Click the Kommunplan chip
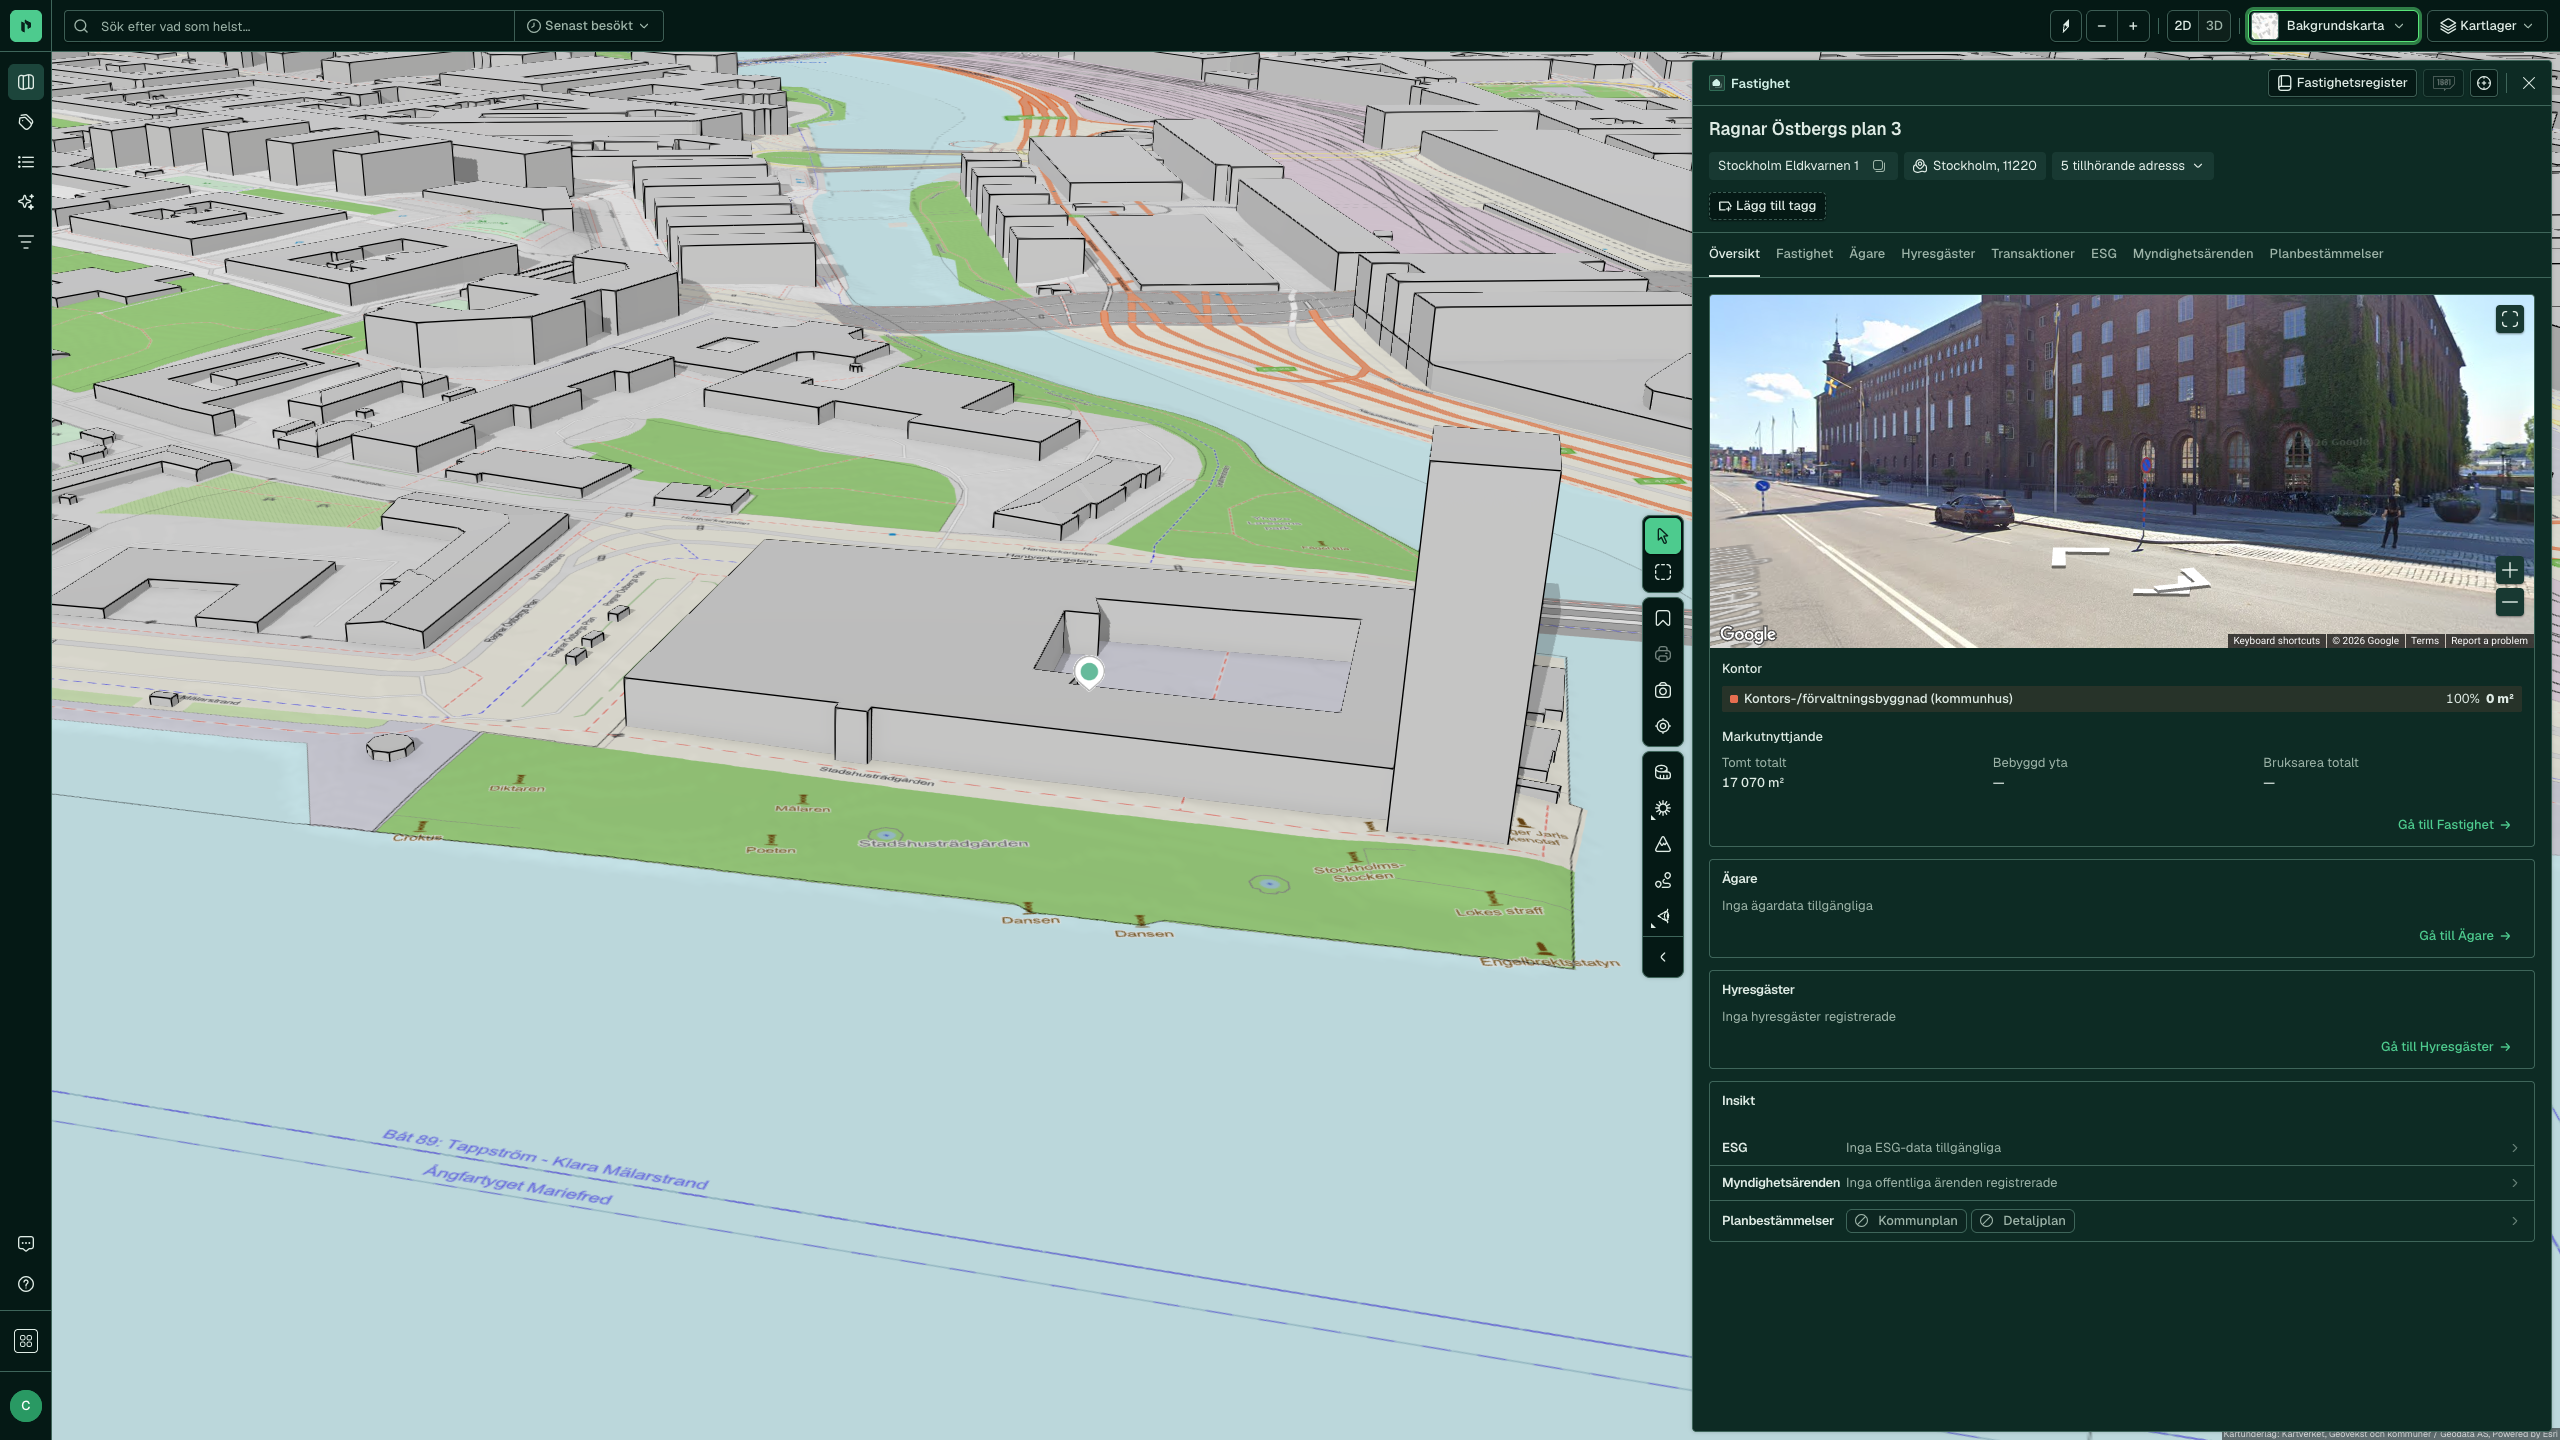Viewport: 2560px width, 1440px height. [1906, 1221]
